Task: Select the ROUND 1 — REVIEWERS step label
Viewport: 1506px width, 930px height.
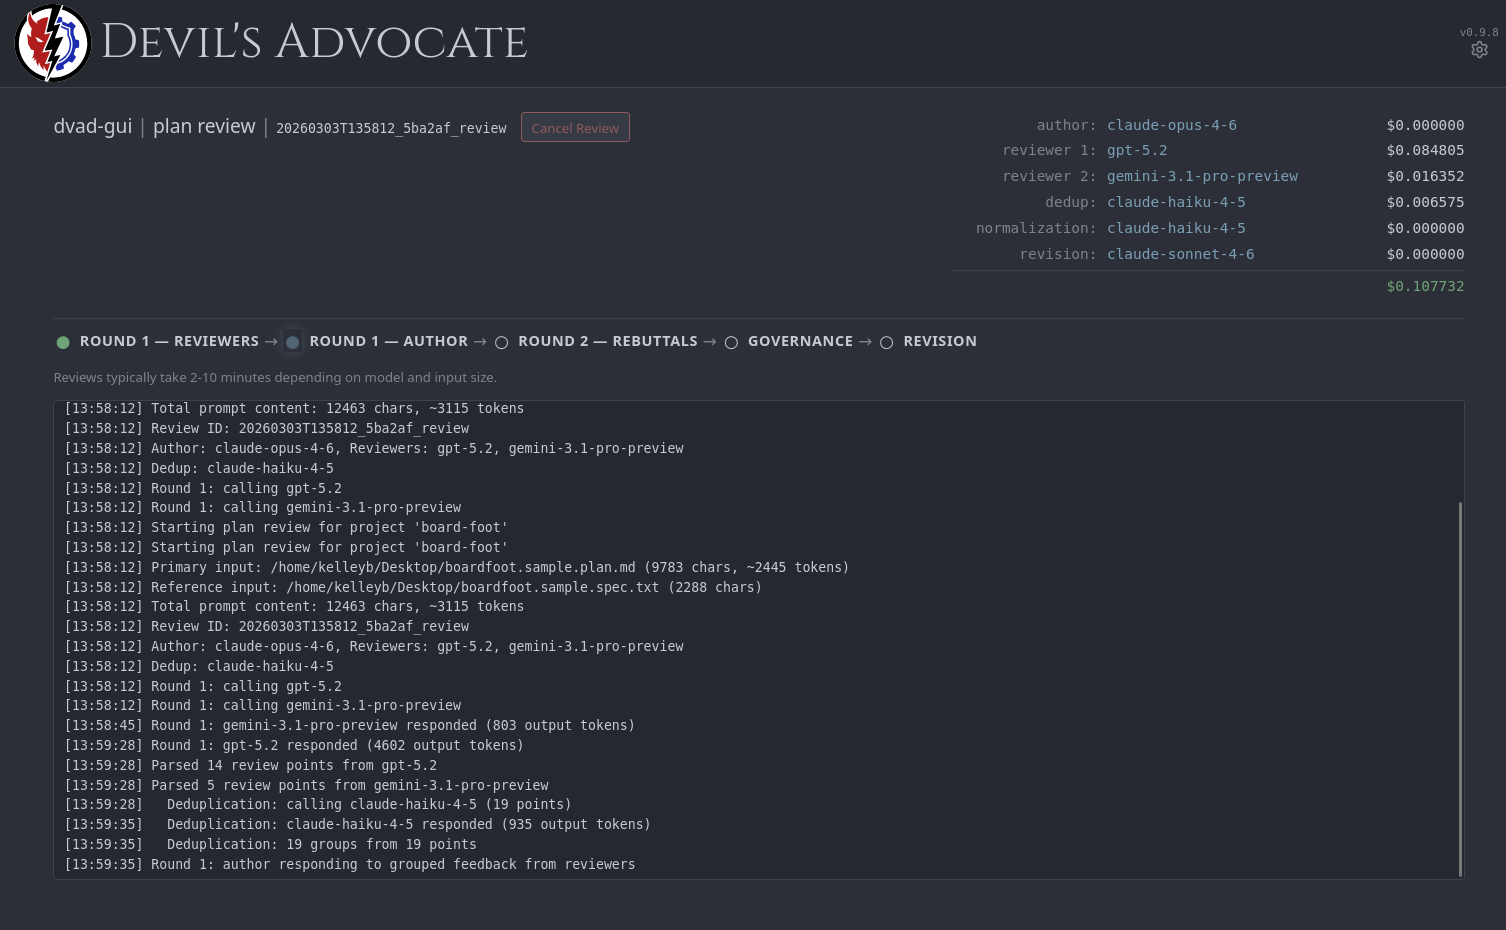Action: pos(169,341)
